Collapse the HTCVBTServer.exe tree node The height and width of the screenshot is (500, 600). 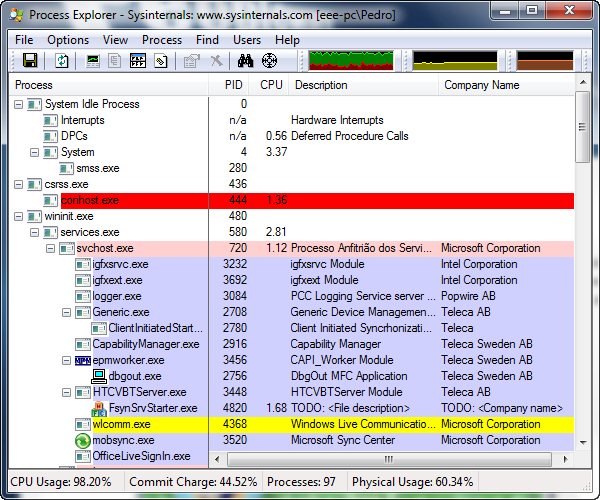(x=67, y=393)
